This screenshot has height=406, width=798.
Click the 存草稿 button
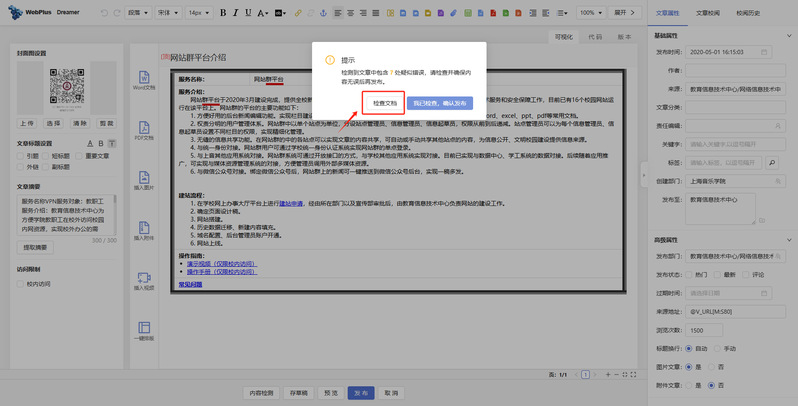[298, 393]
